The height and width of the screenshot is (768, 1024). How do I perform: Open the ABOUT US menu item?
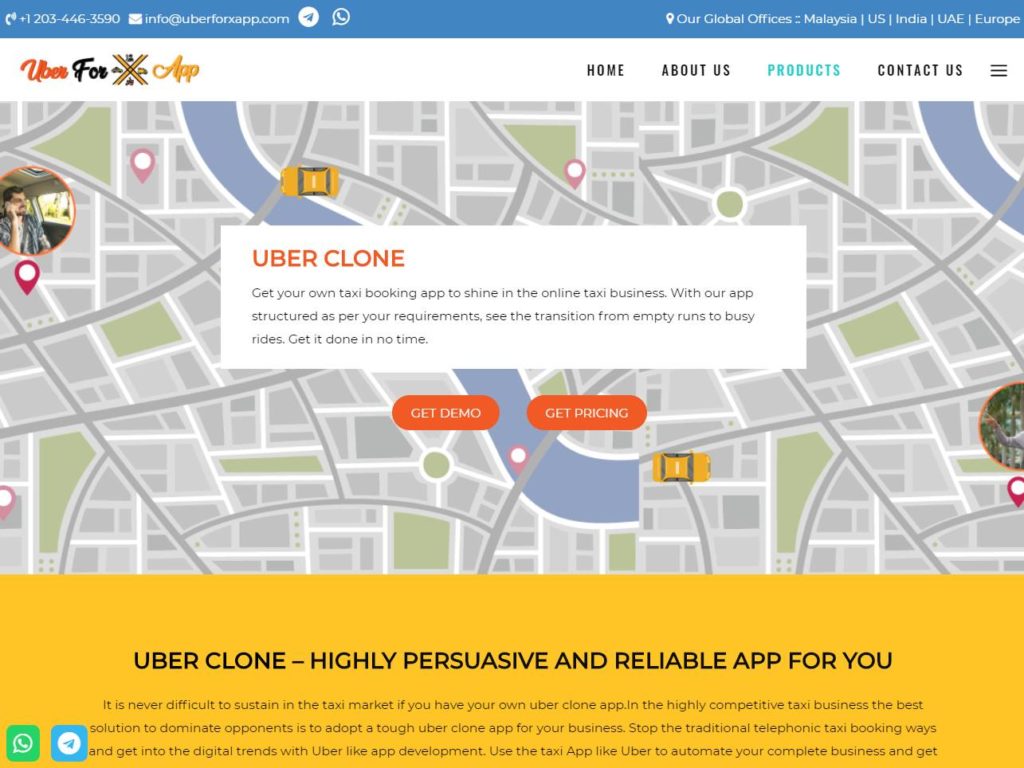pos(696,71)
